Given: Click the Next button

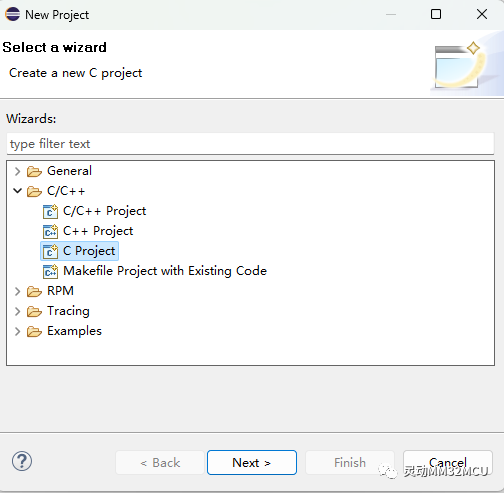Looking at the screenshot, I should pyautogui.click(x=252, y=462).
